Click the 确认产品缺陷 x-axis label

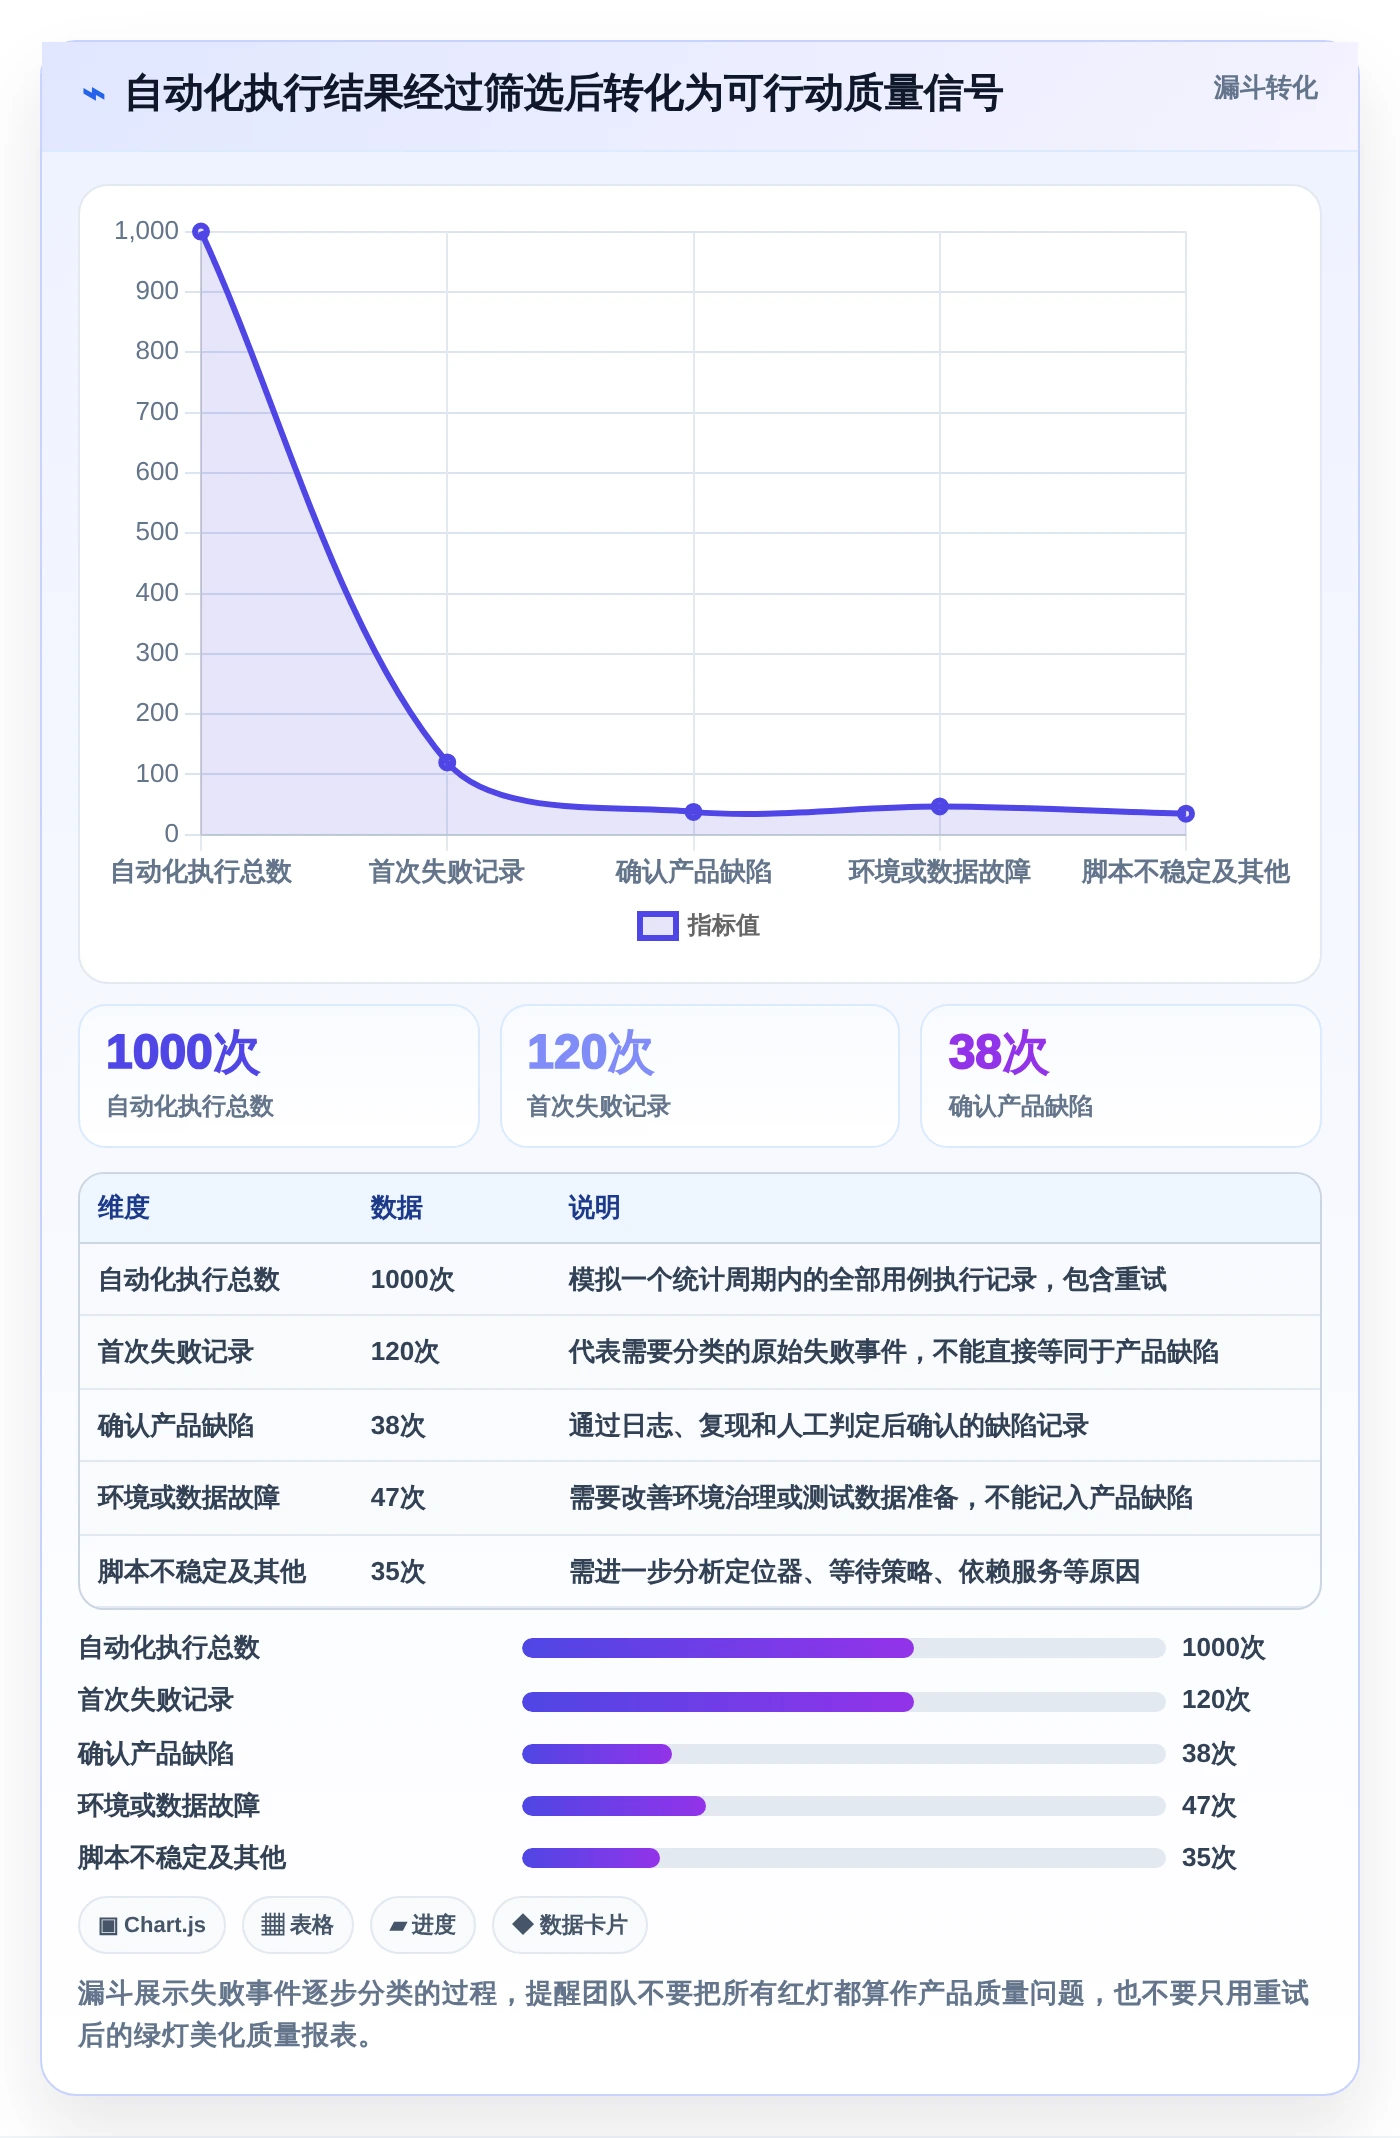[x=693, y=872]
